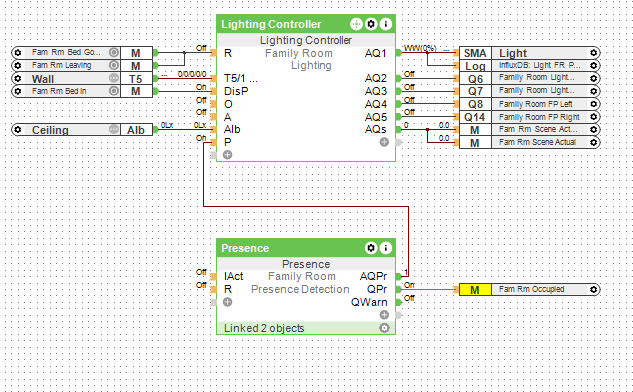Toggle Fam Rm Bed Go circle indicator
The height and width of the screenshot is (392, 633).
point(114,52)
